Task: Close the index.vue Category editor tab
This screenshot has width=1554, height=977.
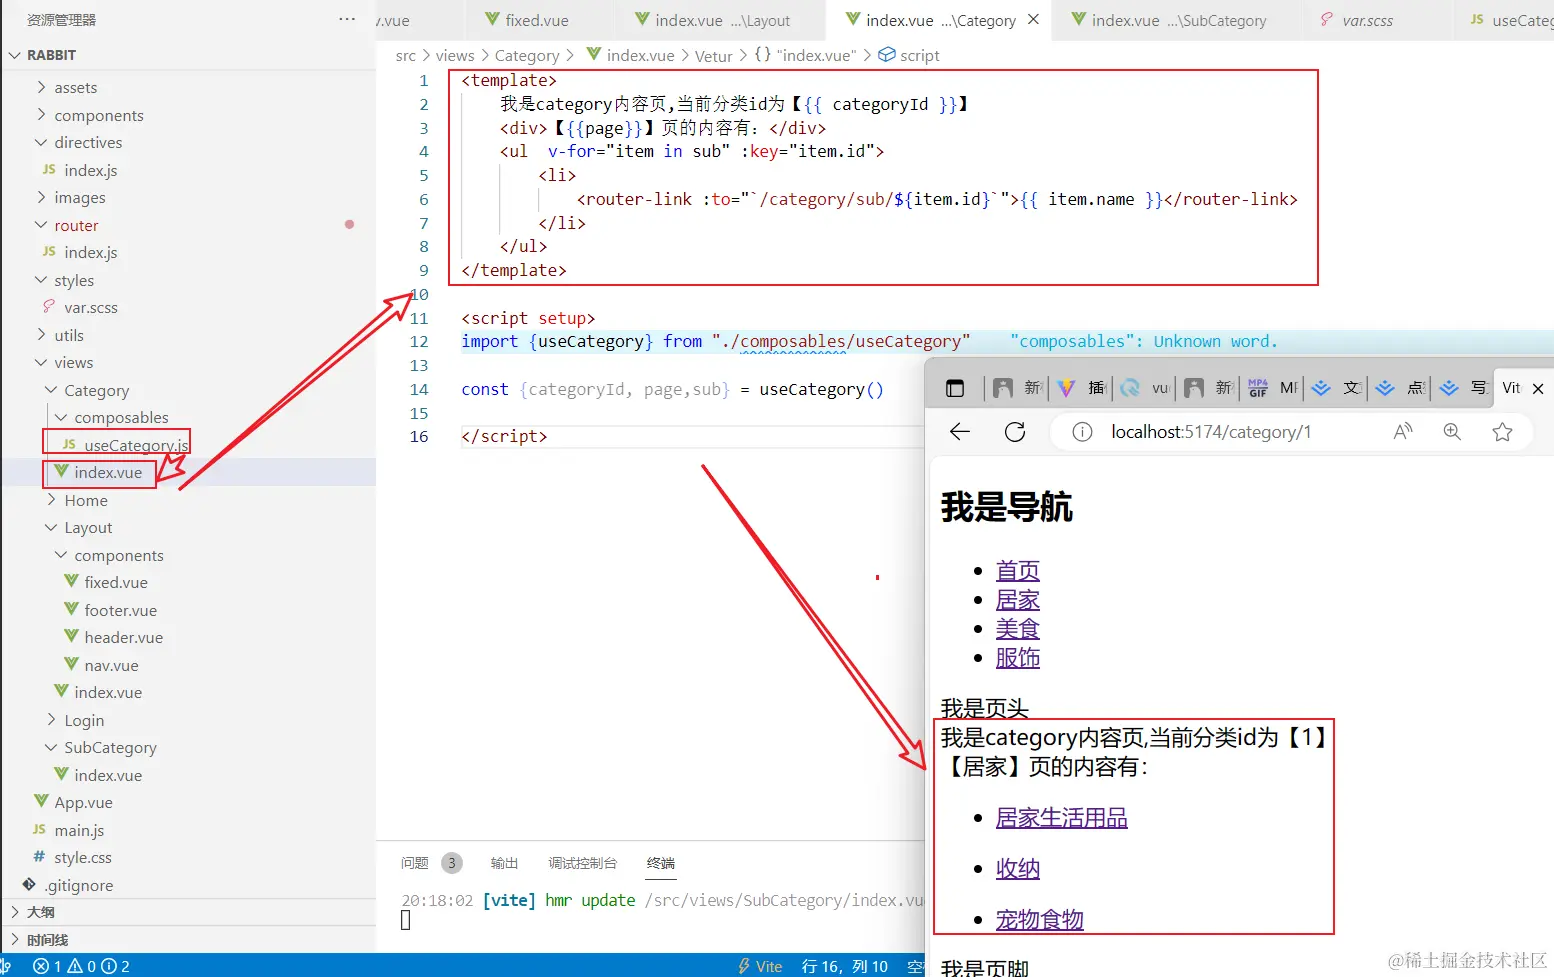Action: coord(1033,20)
